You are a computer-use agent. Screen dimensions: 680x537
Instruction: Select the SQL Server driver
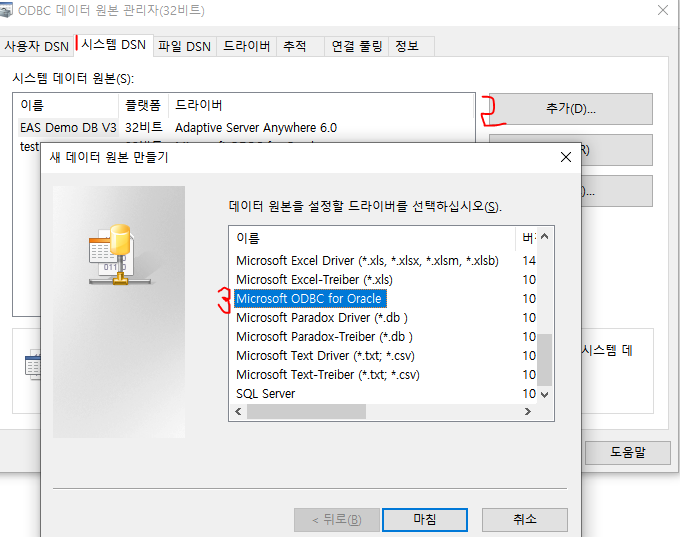click(x=265, y=394)
